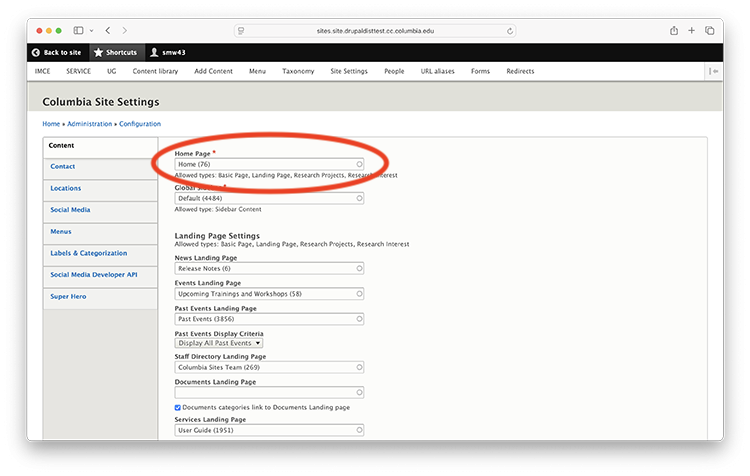Click the User Guide (1951) autocomplete circle
Image resolution: width=750 pixels, height=476 pixels.
pos(359,431)
